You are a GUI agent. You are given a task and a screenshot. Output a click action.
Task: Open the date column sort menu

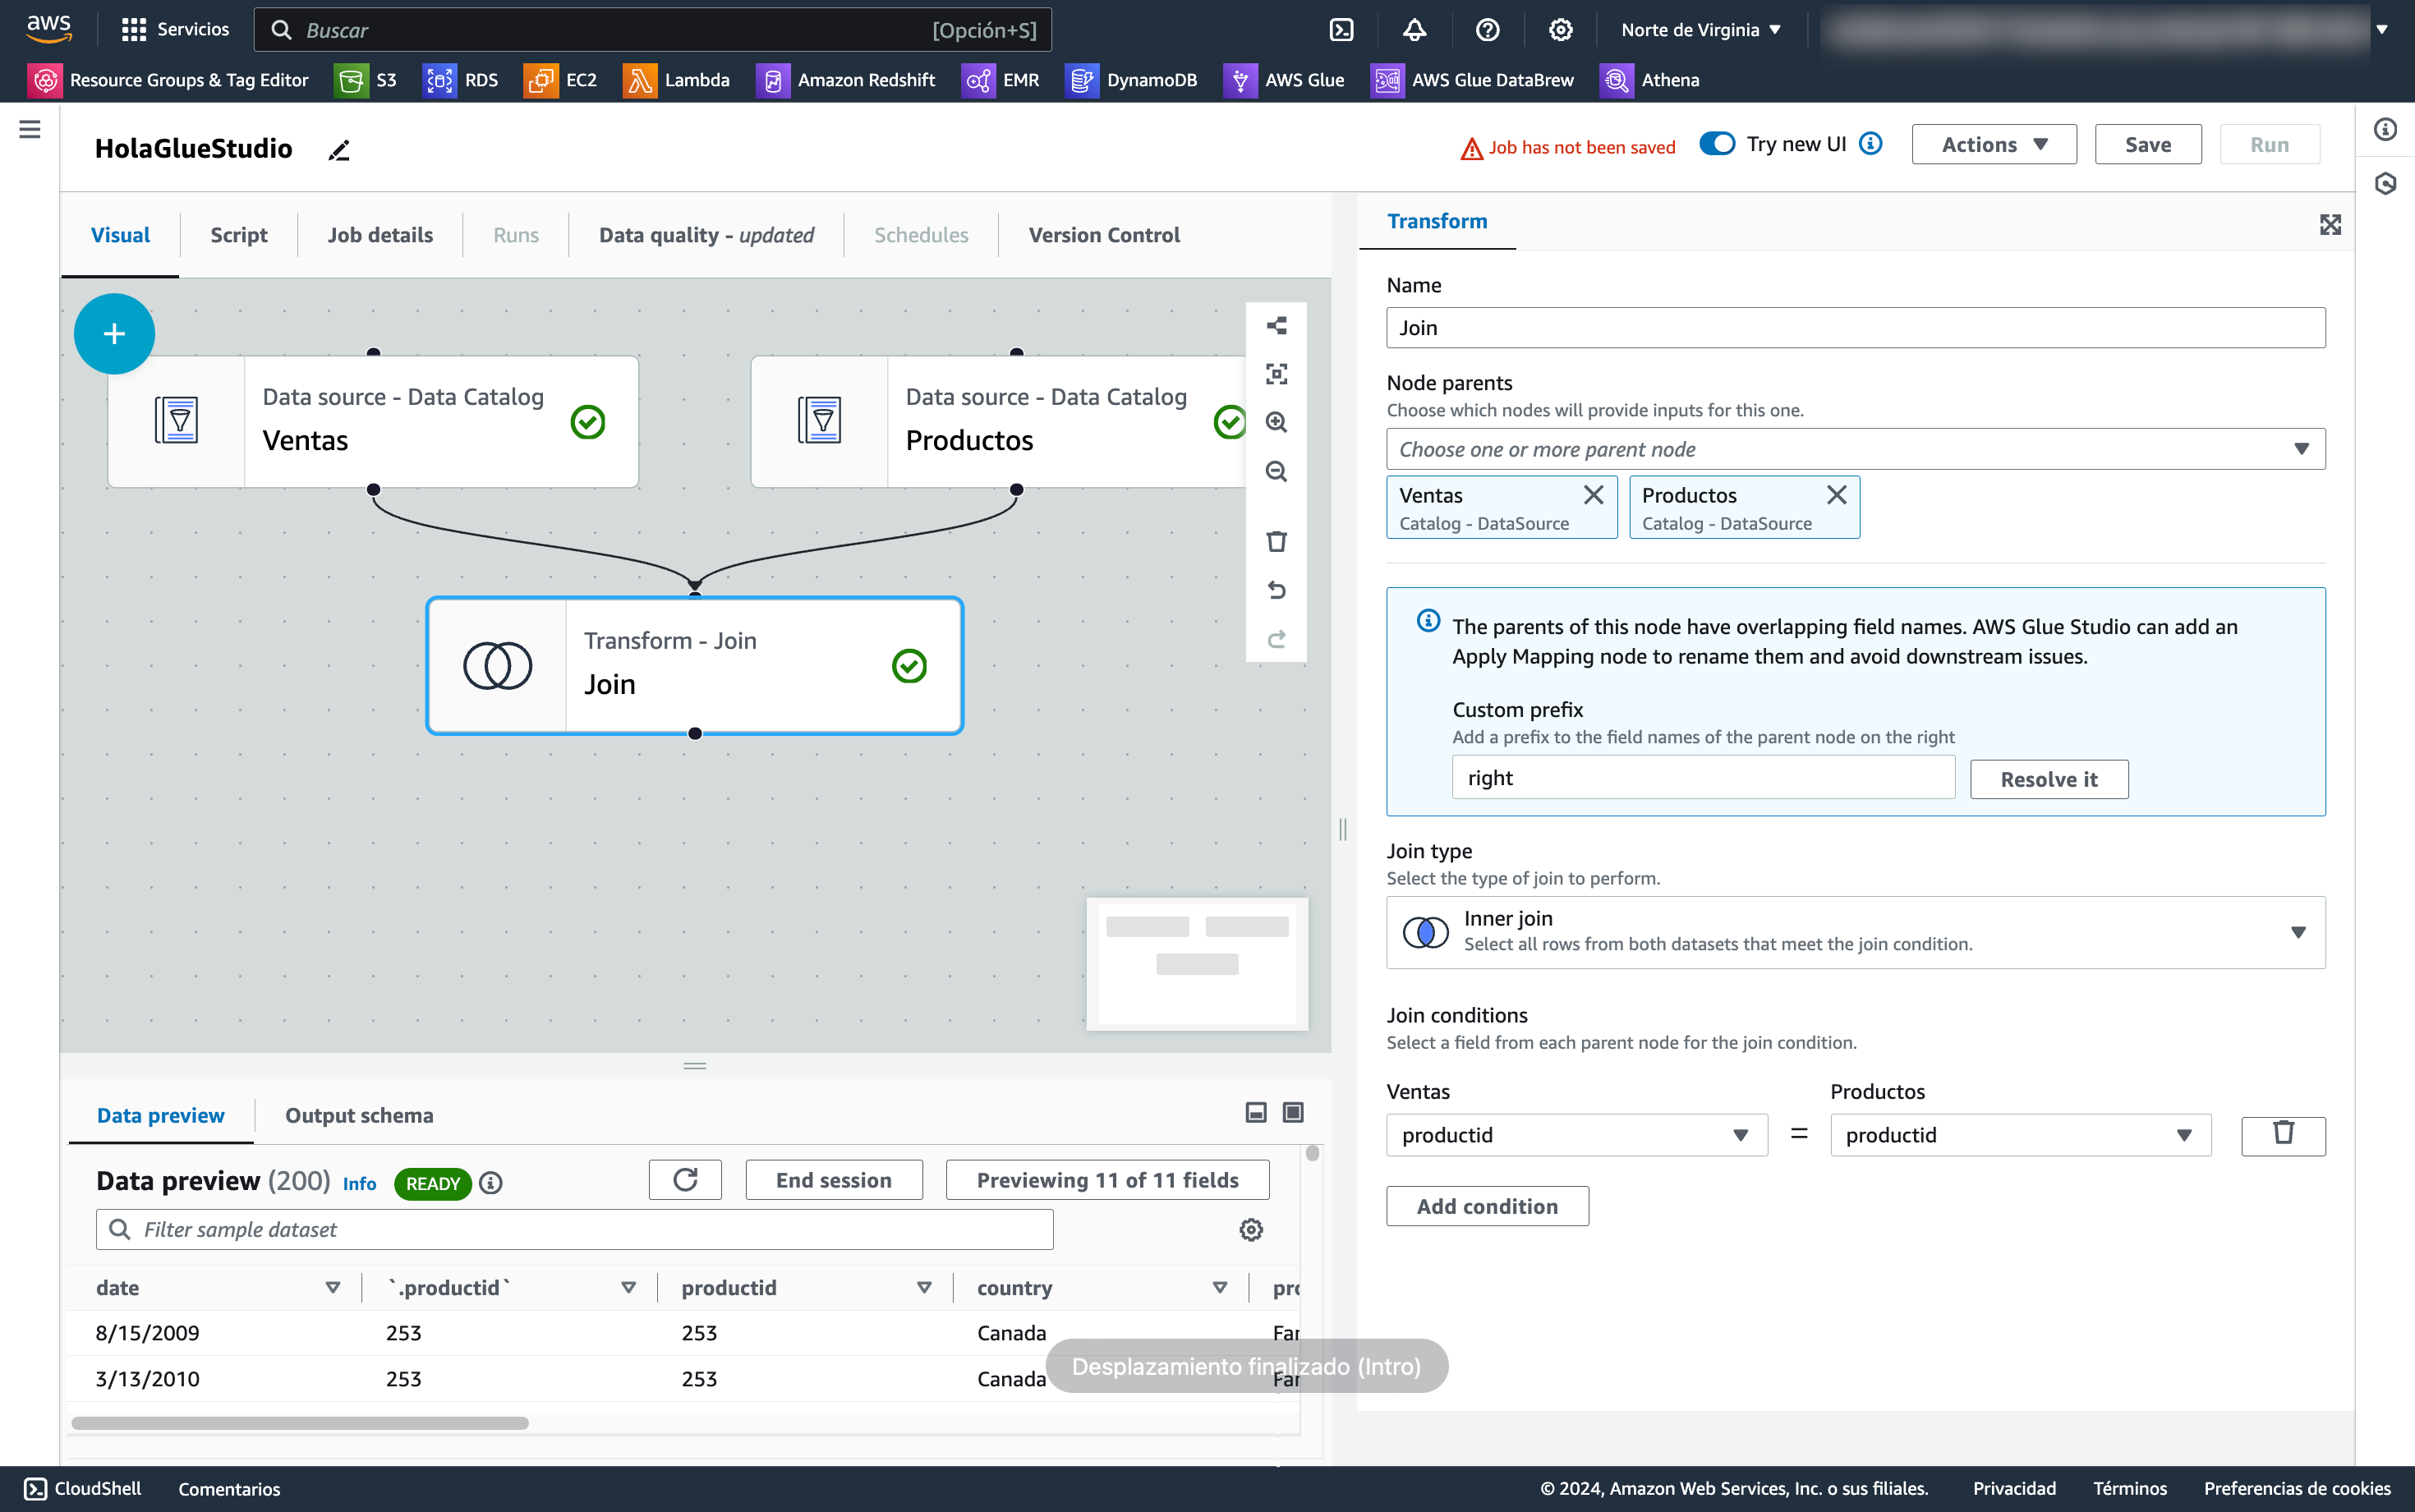click(333, 1288)
